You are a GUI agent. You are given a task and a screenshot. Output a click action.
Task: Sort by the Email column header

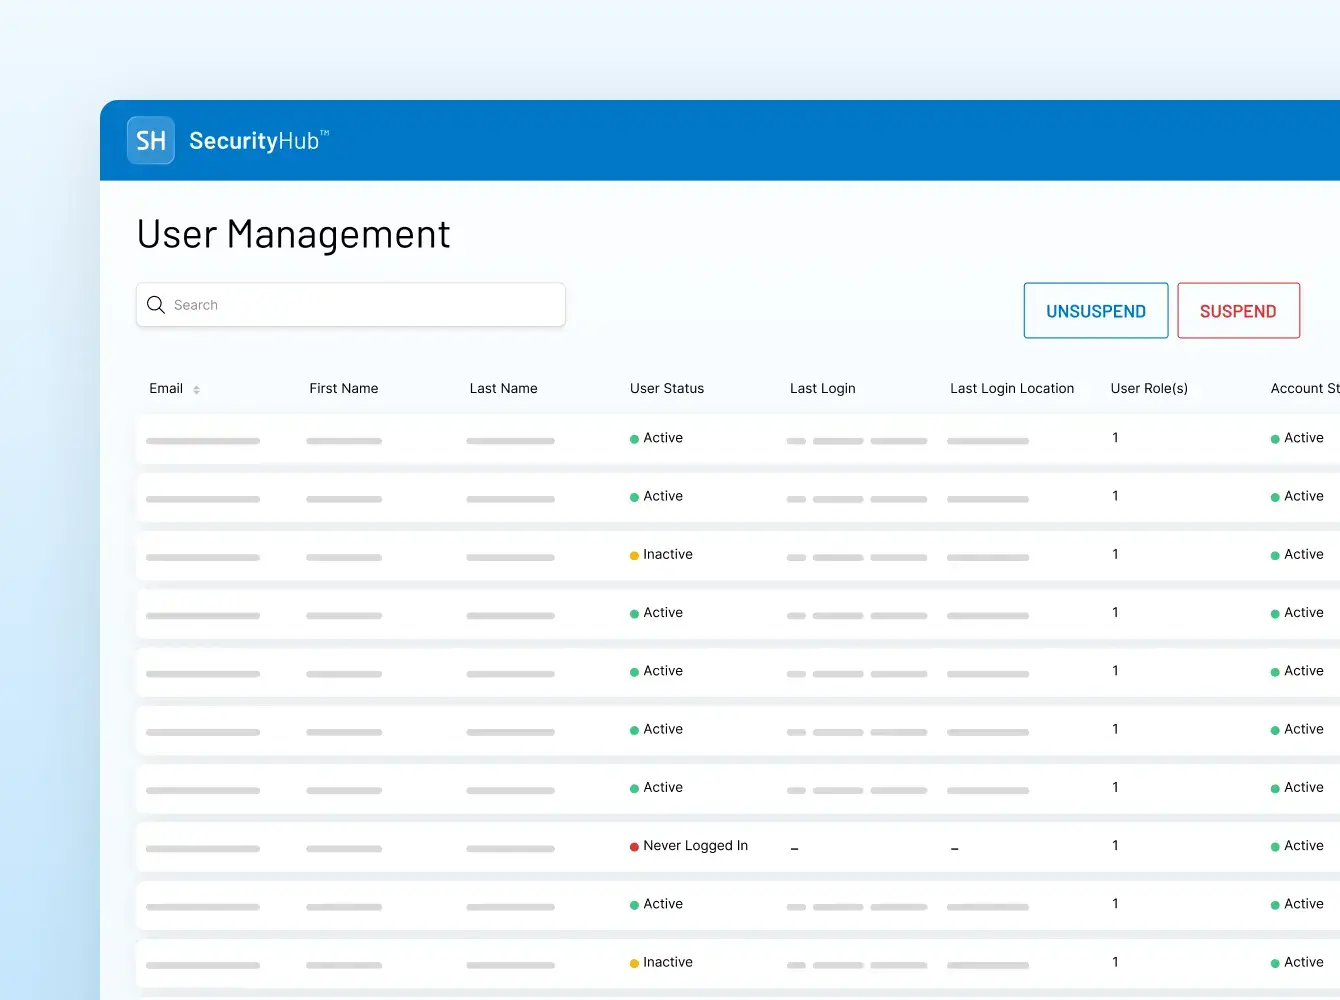click(x=166, y=389)
